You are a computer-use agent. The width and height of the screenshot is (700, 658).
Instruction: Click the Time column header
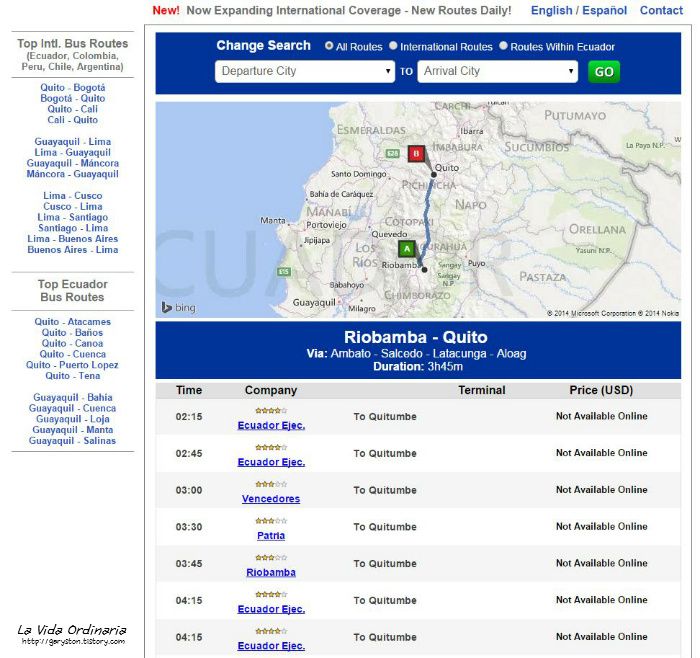pyautogui.click(x=189, y=390)
